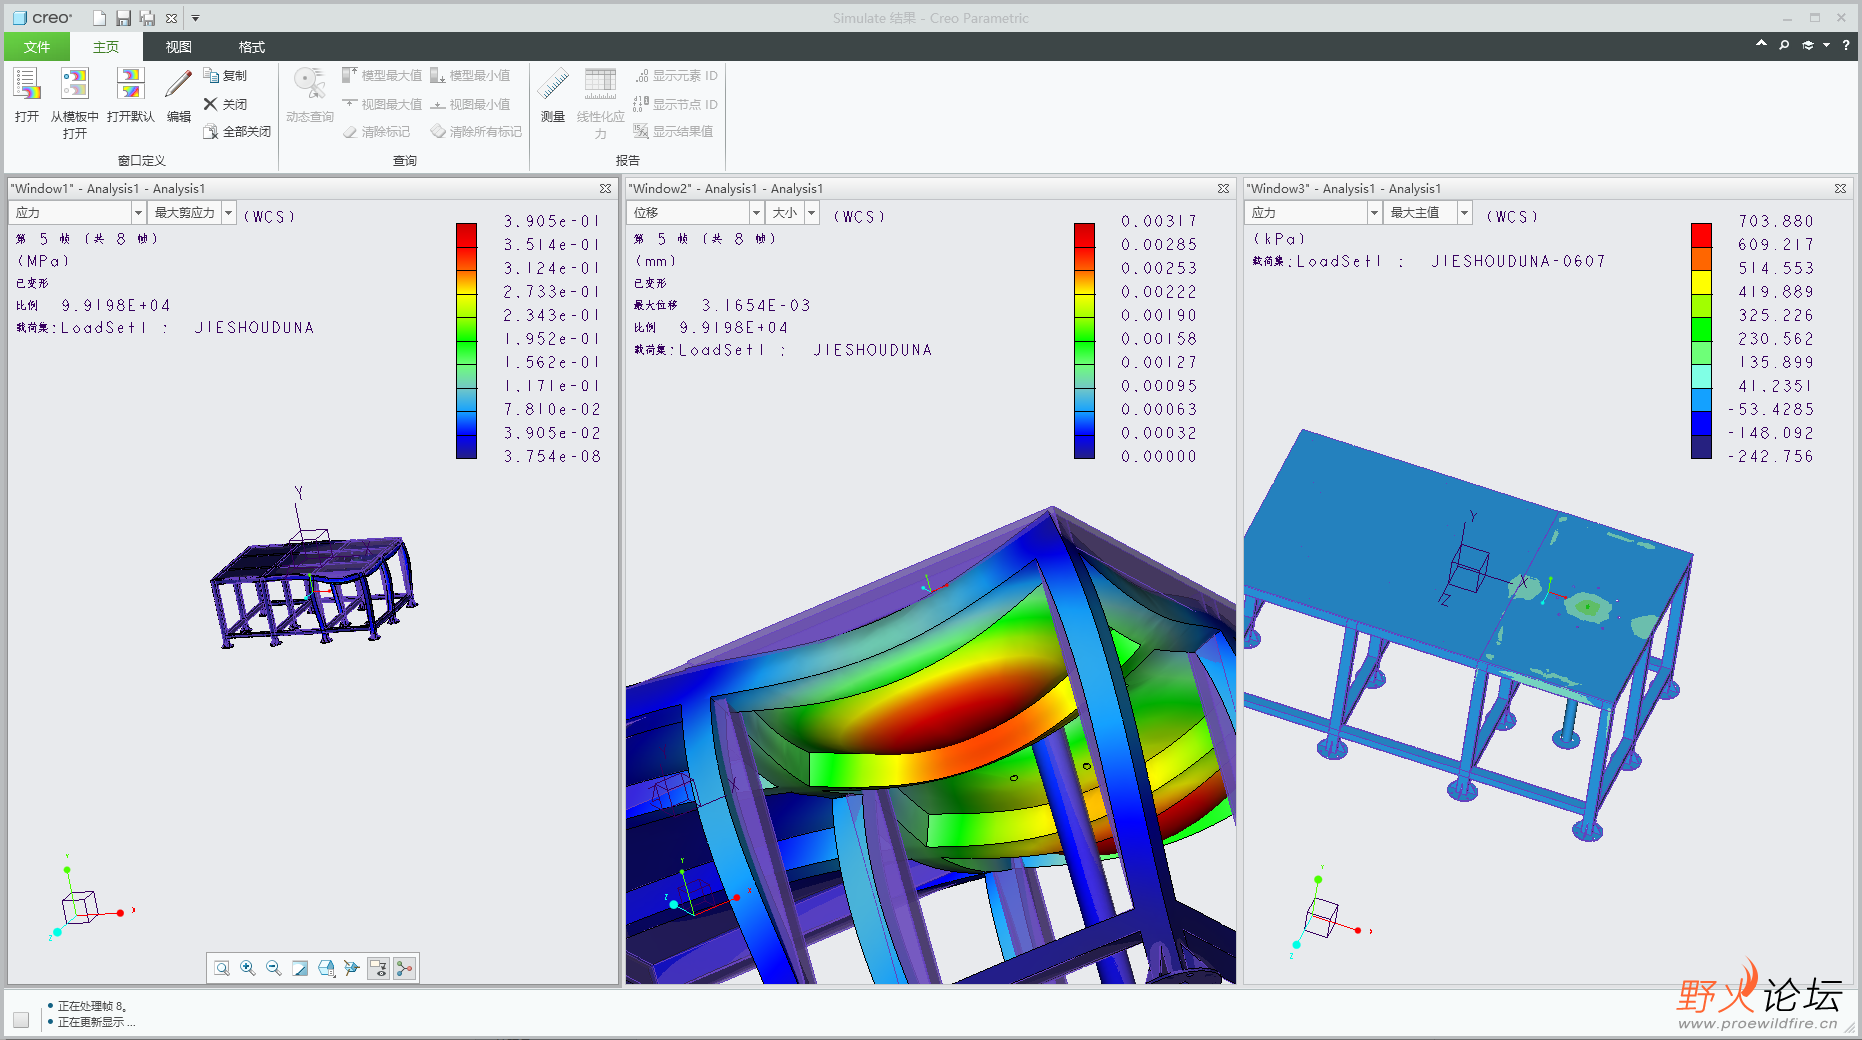Open the Saved Orientations cube icon
This screenshot has width=1862, height=1040.
point(326,968)
